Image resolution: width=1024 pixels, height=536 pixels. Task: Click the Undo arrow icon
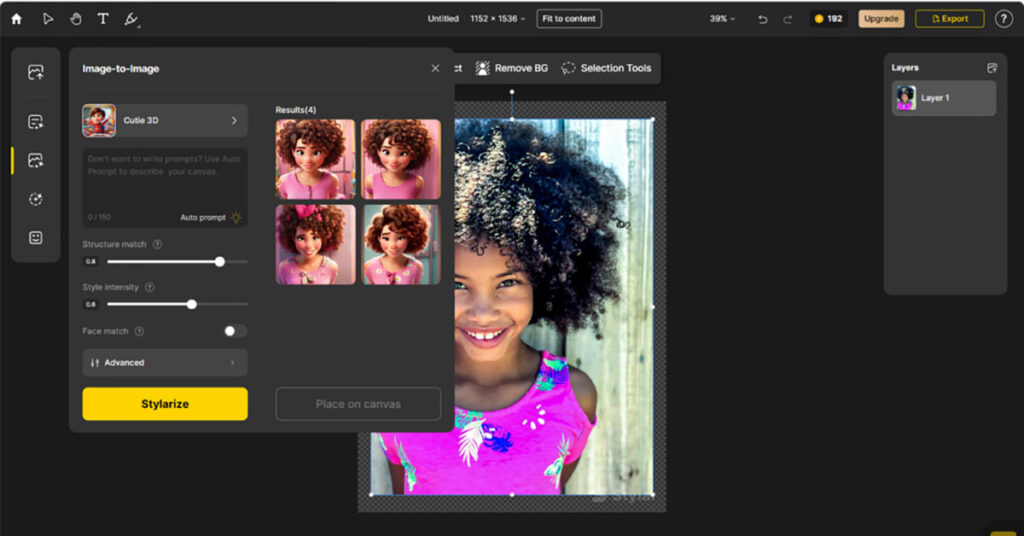tap(763, 19)
